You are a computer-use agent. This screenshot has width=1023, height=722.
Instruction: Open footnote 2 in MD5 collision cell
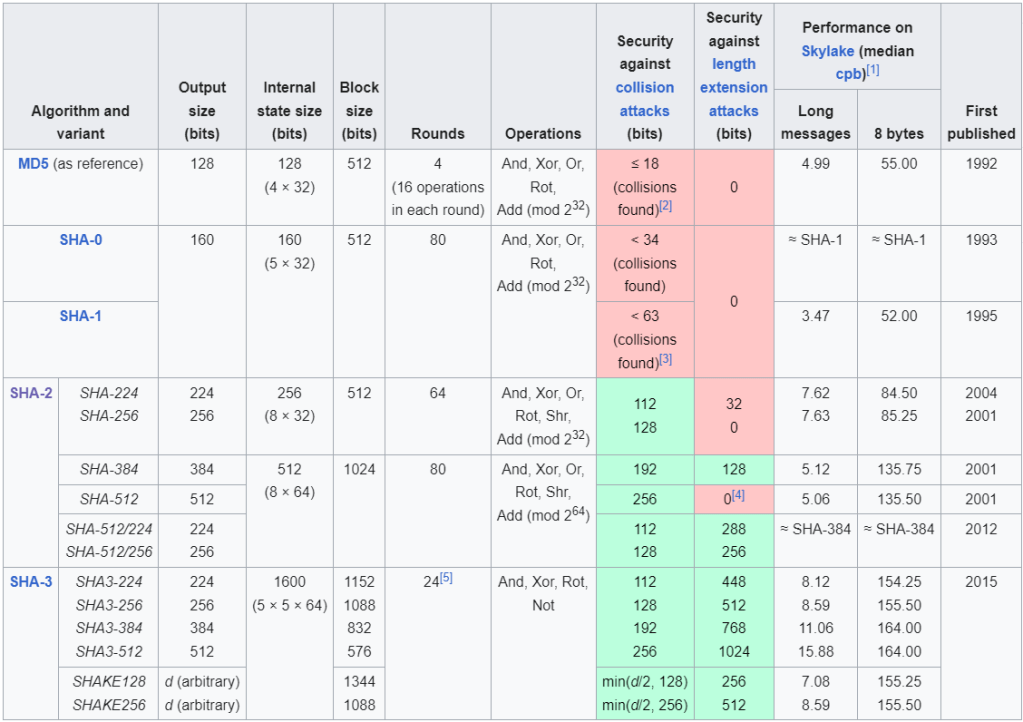[x=665, y=205]
